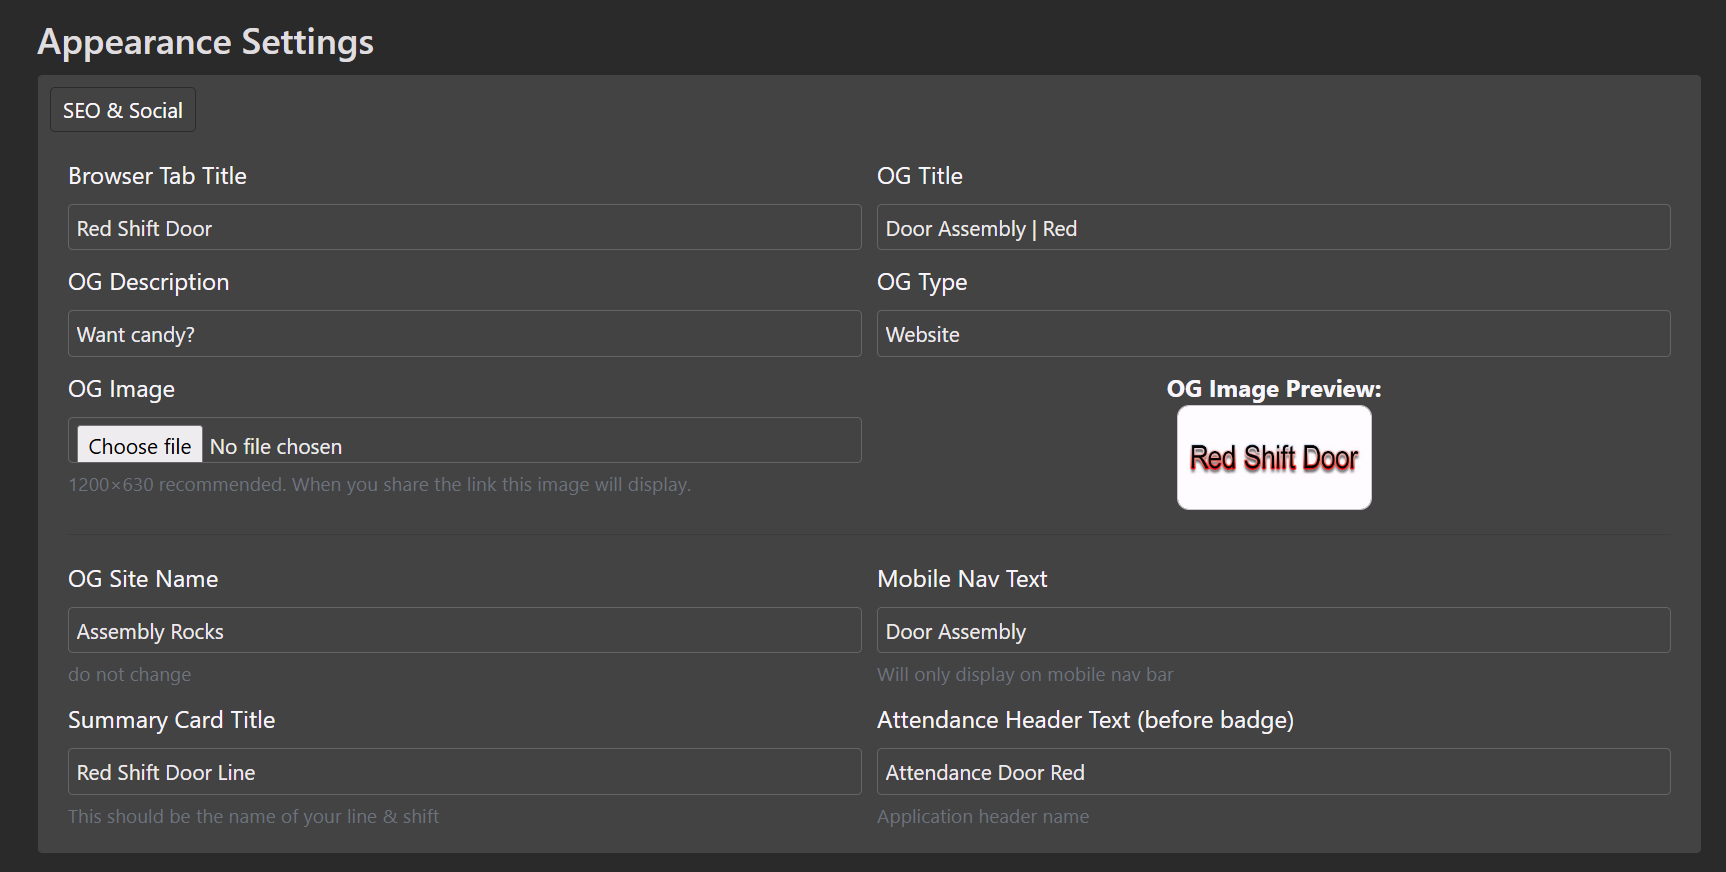Open the SEO & Social tab

pos(123,110)
